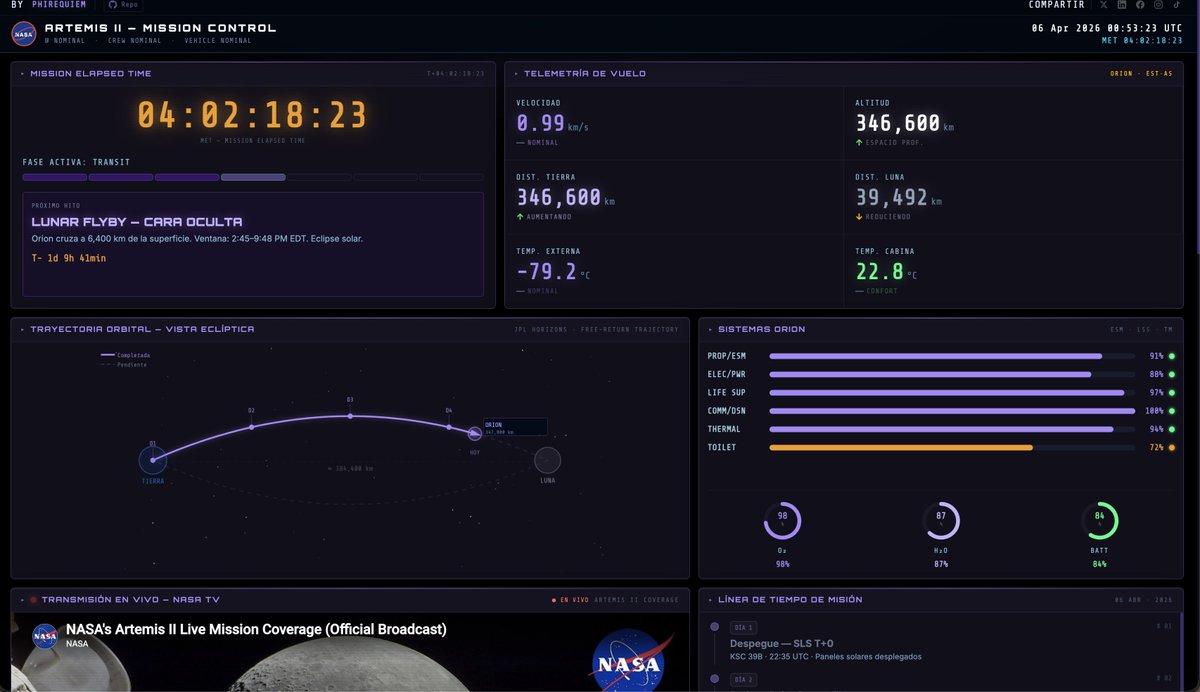Click the orange arrow next to Reduciendo

pos(859,217)
